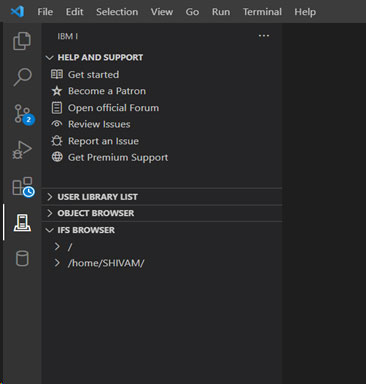Click Become a Patron
The height and width of the screenshot is (384, 366).
[107, 91]
